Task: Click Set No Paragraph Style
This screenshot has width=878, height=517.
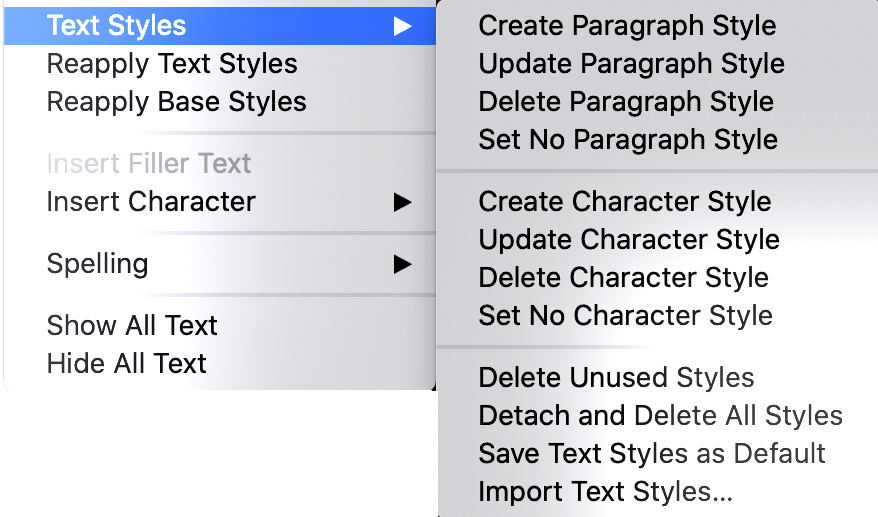Action: tap(628, 140)
